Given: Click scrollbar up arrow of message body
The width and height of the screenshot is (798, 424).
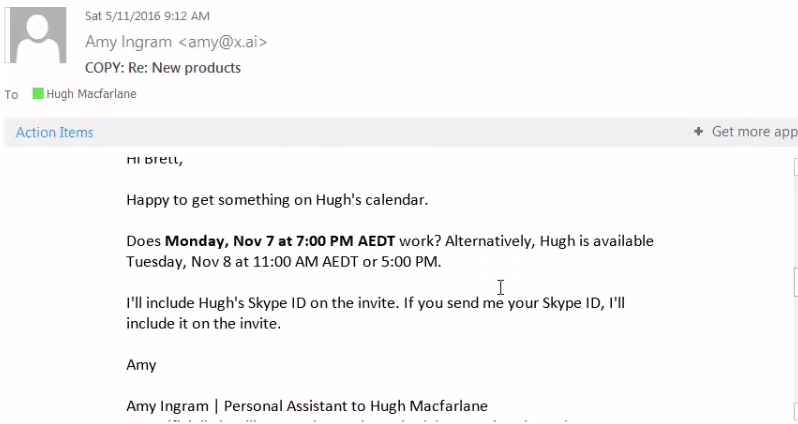Looking at the screenshot, I should click(x=794, y=166).
